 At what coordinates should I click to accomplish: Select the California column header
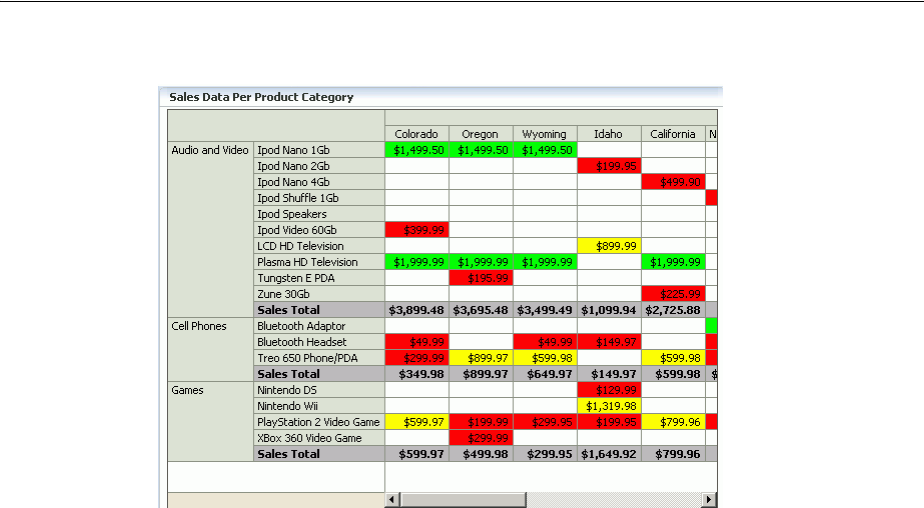(674, 134)
